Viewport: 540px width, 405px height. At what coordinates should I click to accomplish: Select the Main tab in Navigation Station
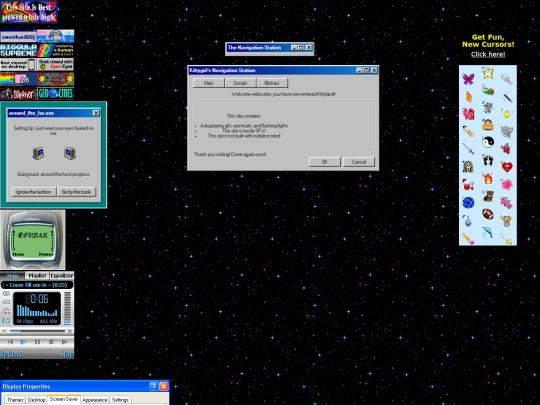[209, 83]
